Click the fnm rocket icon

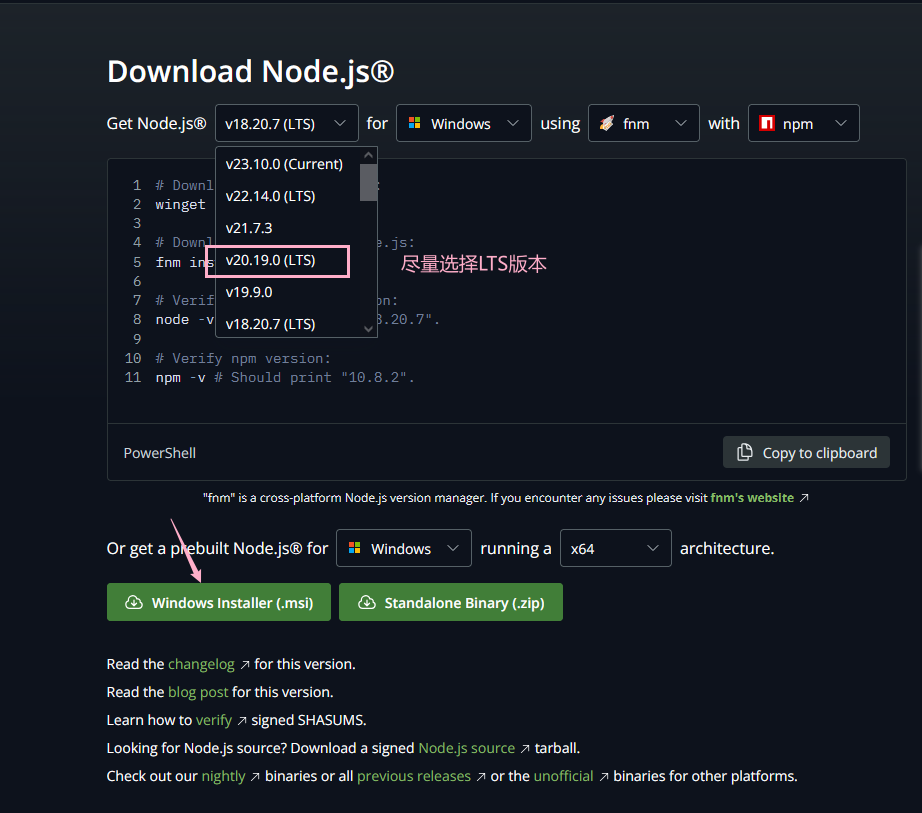[607, 123]
